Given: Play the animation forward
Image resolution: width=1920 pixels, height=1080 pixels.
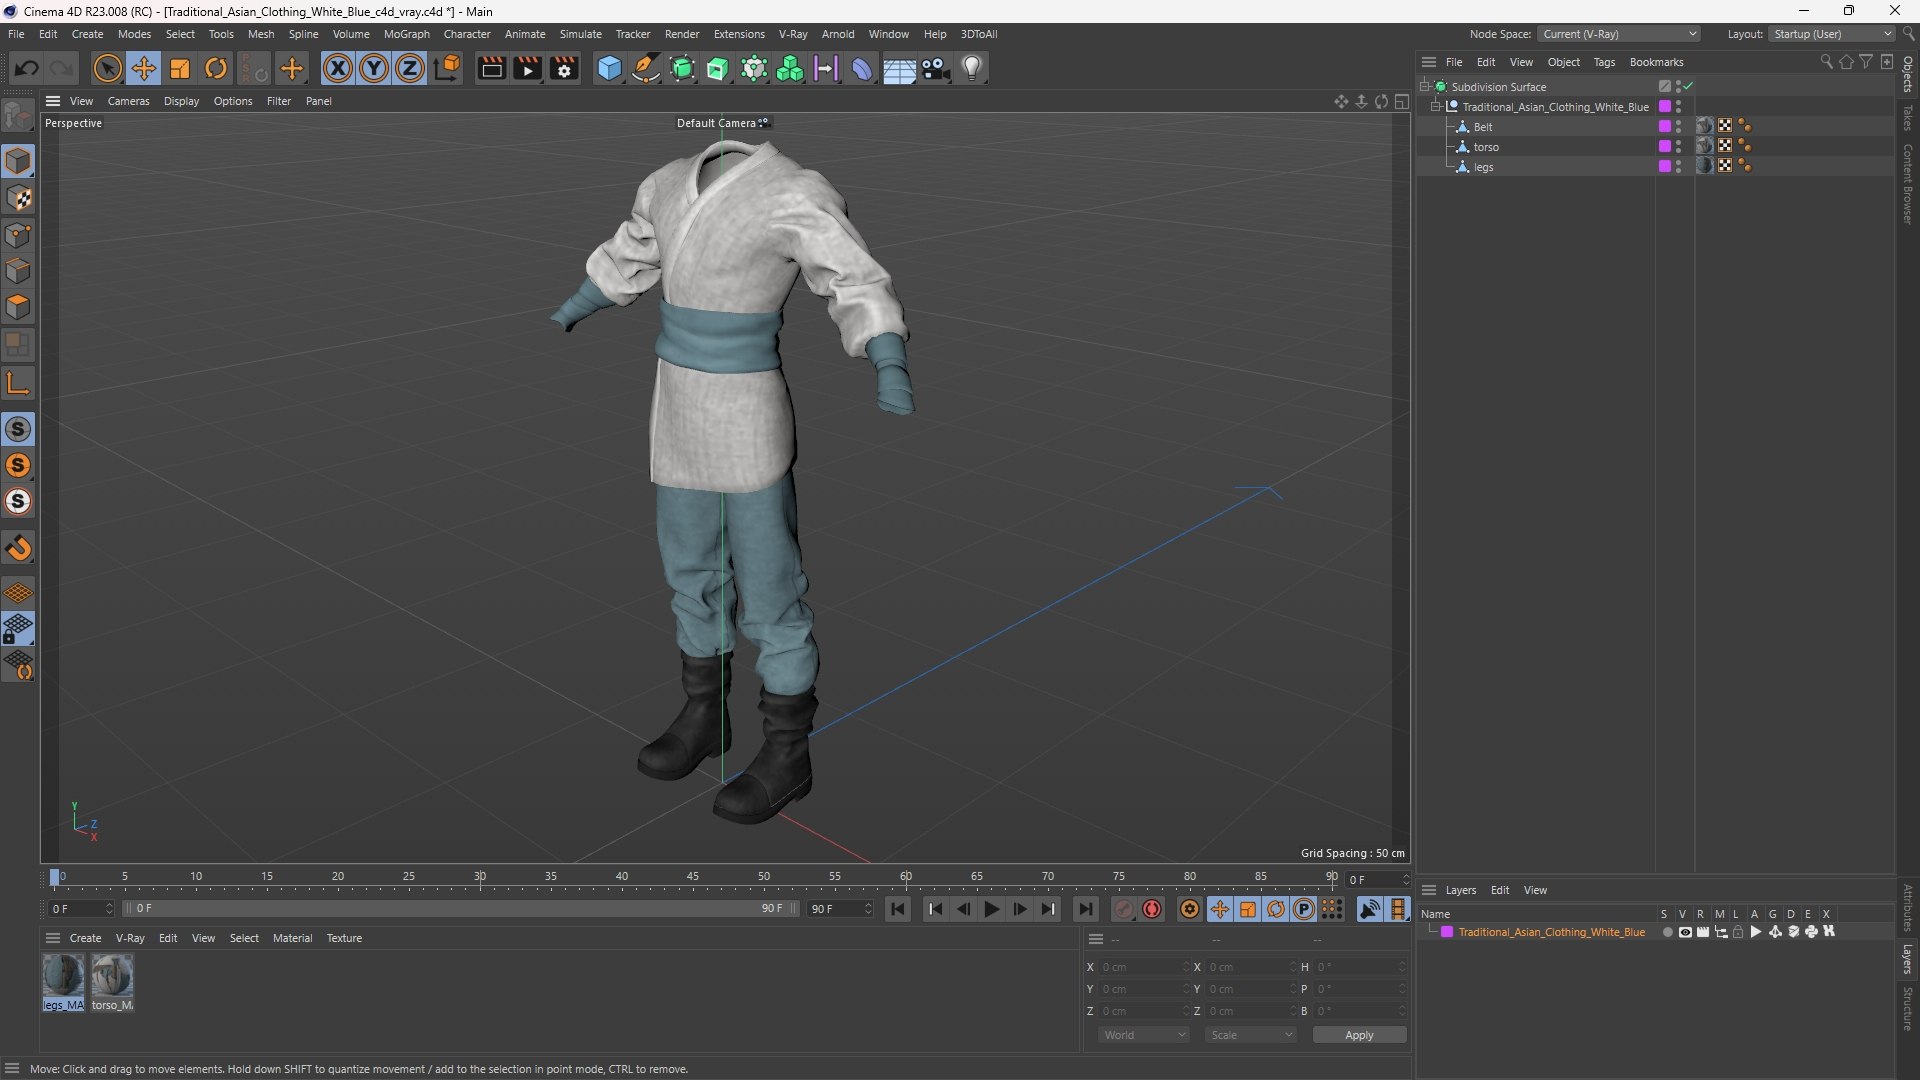Looking at the screenshot, I should click(991, 909).
